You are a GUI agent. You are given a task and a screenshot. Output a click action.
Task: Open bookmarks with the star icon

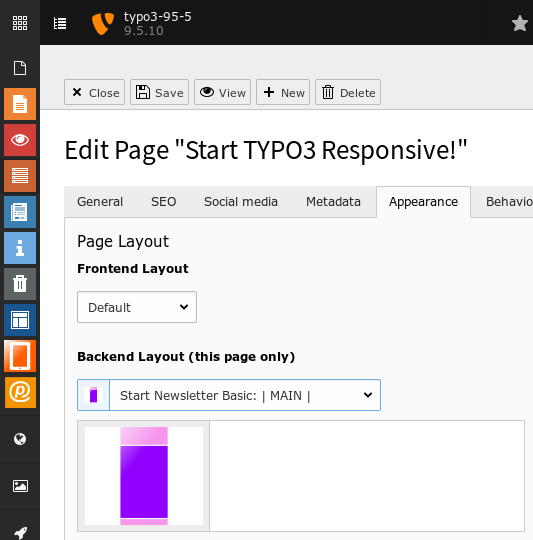520,23
